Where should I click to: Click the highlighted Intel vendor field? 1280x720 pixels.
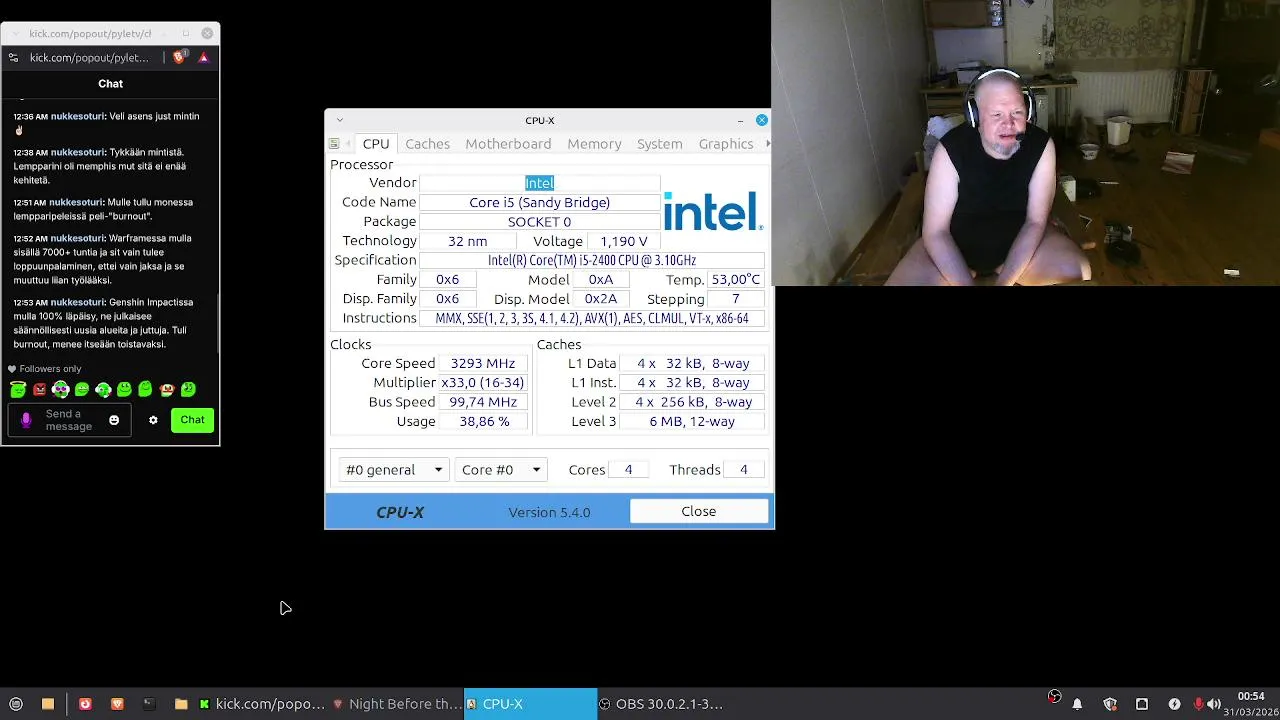coord(539,183)
